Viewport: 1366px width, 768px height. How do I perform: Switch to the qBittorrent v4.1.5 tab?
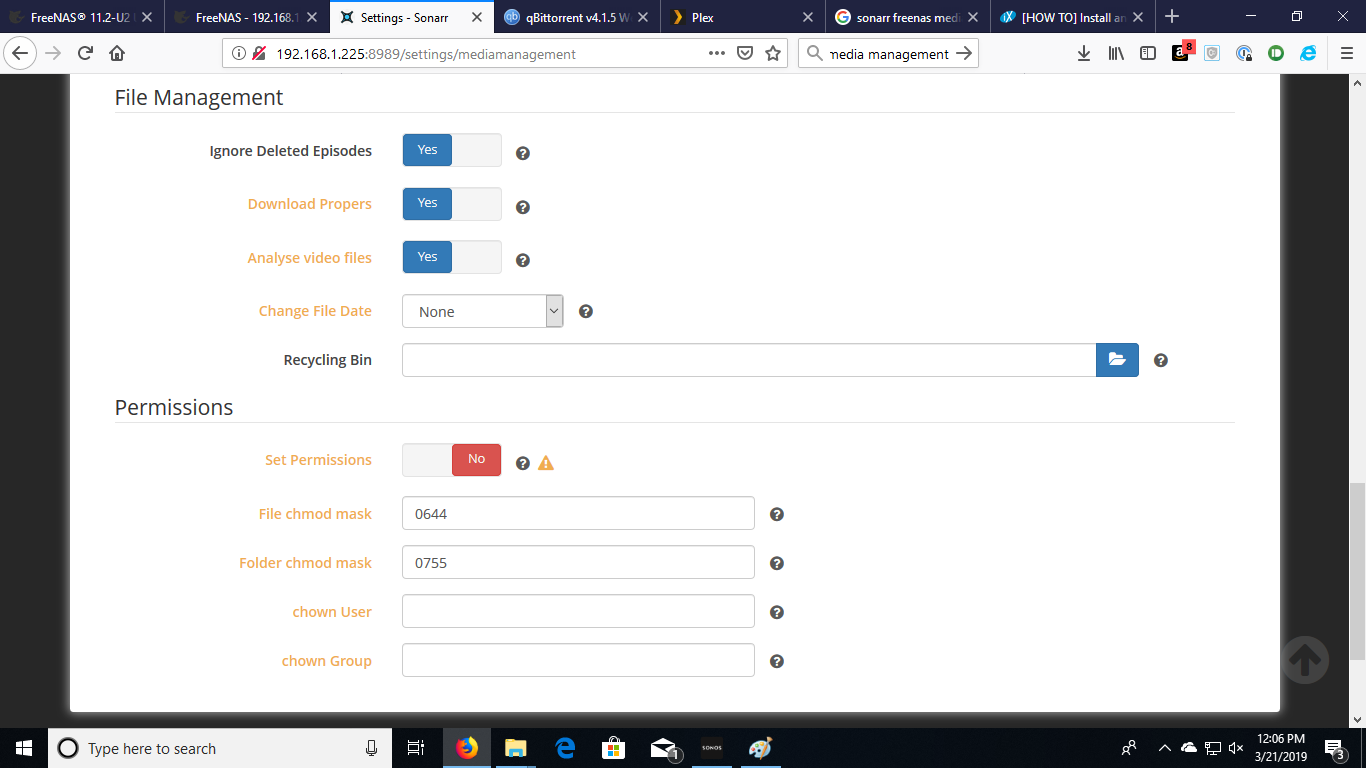[575, 17]
